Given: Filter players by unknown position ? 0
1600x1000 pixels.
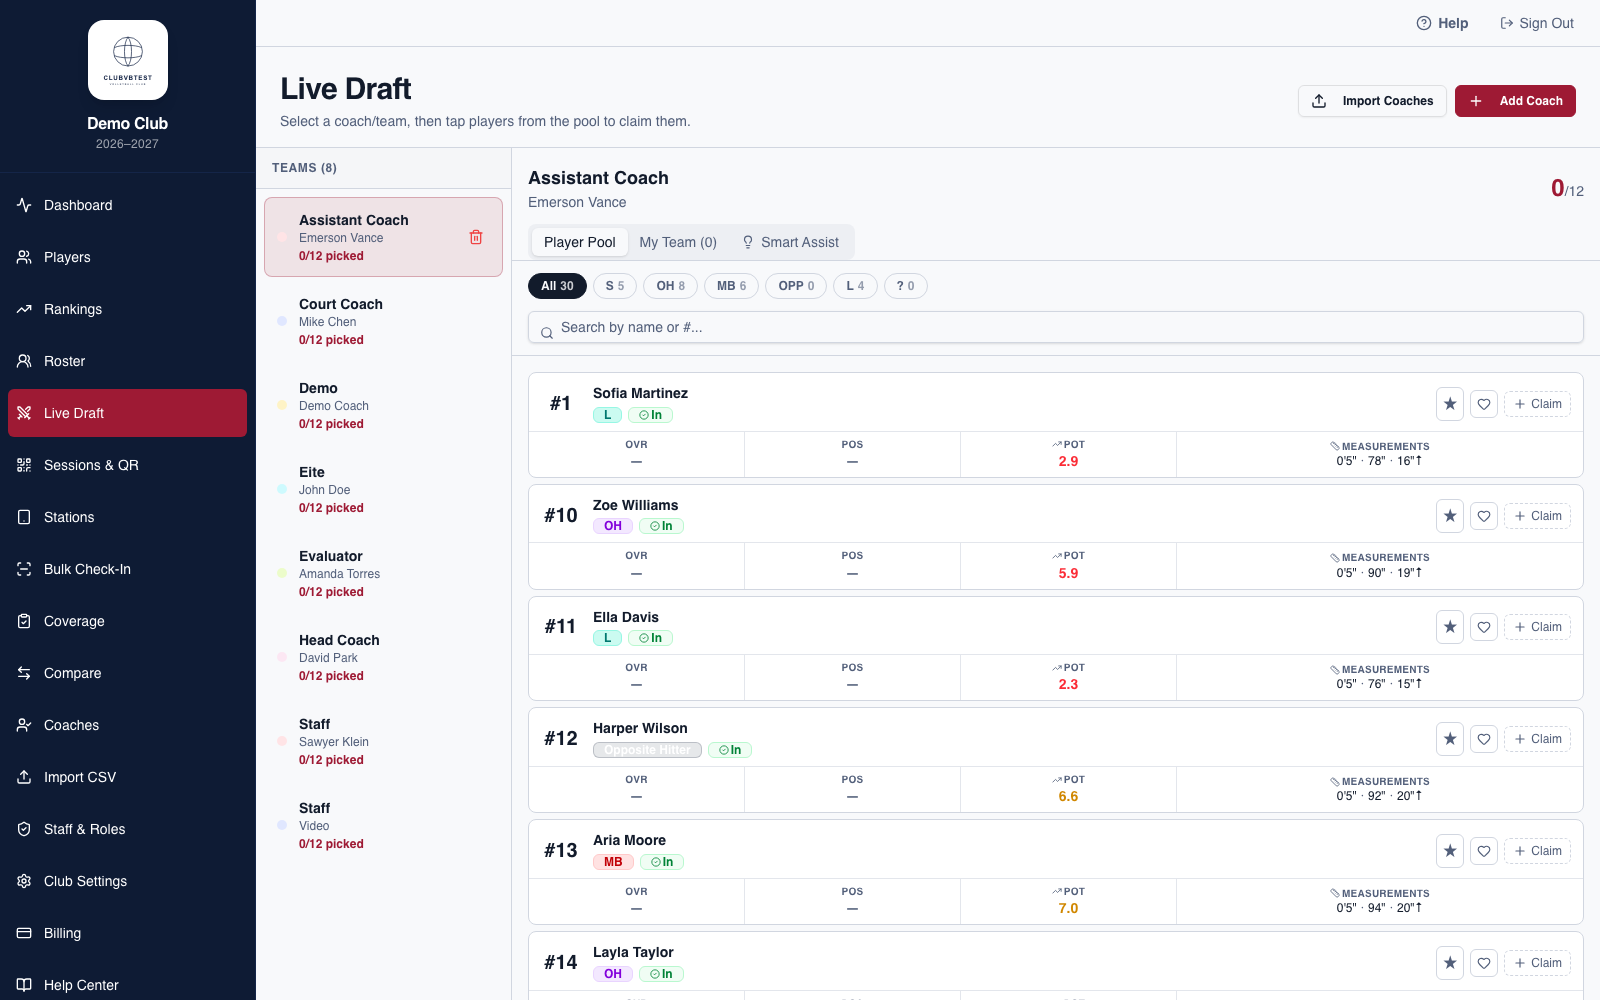Looking at the screenshot, I should 906,286.
